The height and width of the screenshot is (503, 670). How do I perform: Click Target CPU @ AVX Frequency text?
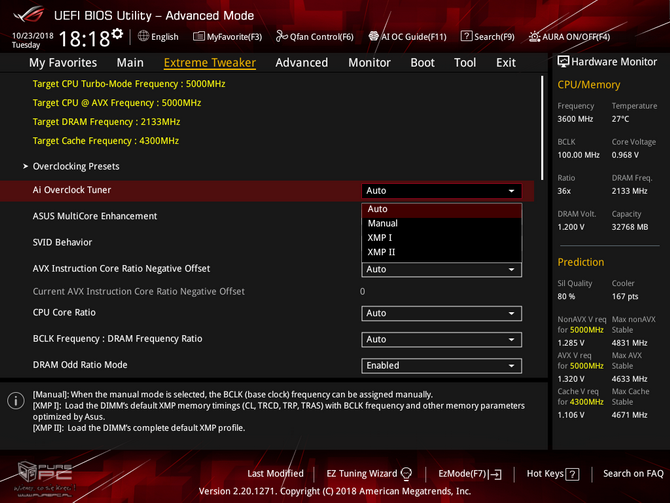(x=117, y=103)
